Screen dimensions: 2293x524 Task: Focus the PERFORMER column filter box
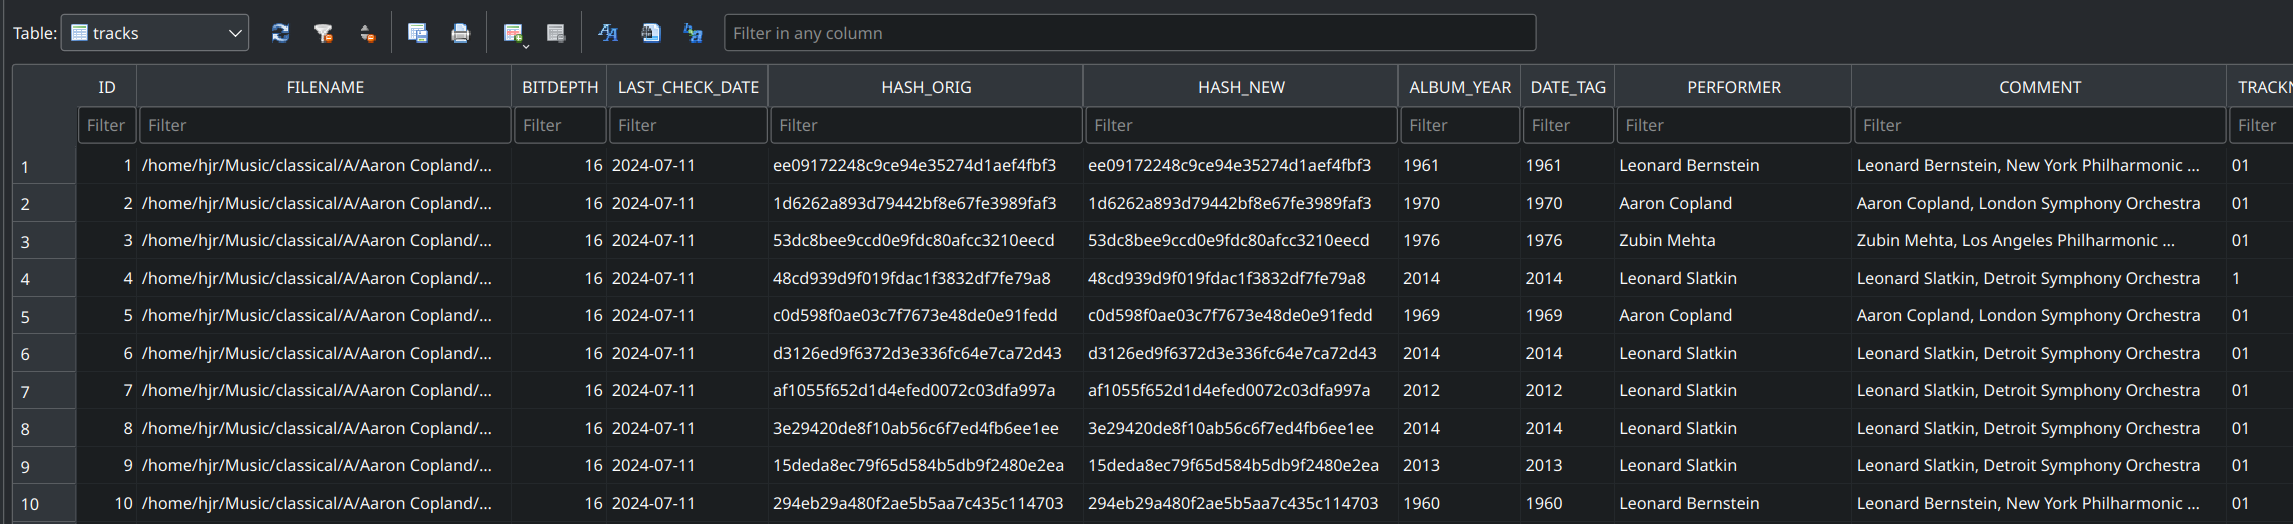[x=1733, y=125]
